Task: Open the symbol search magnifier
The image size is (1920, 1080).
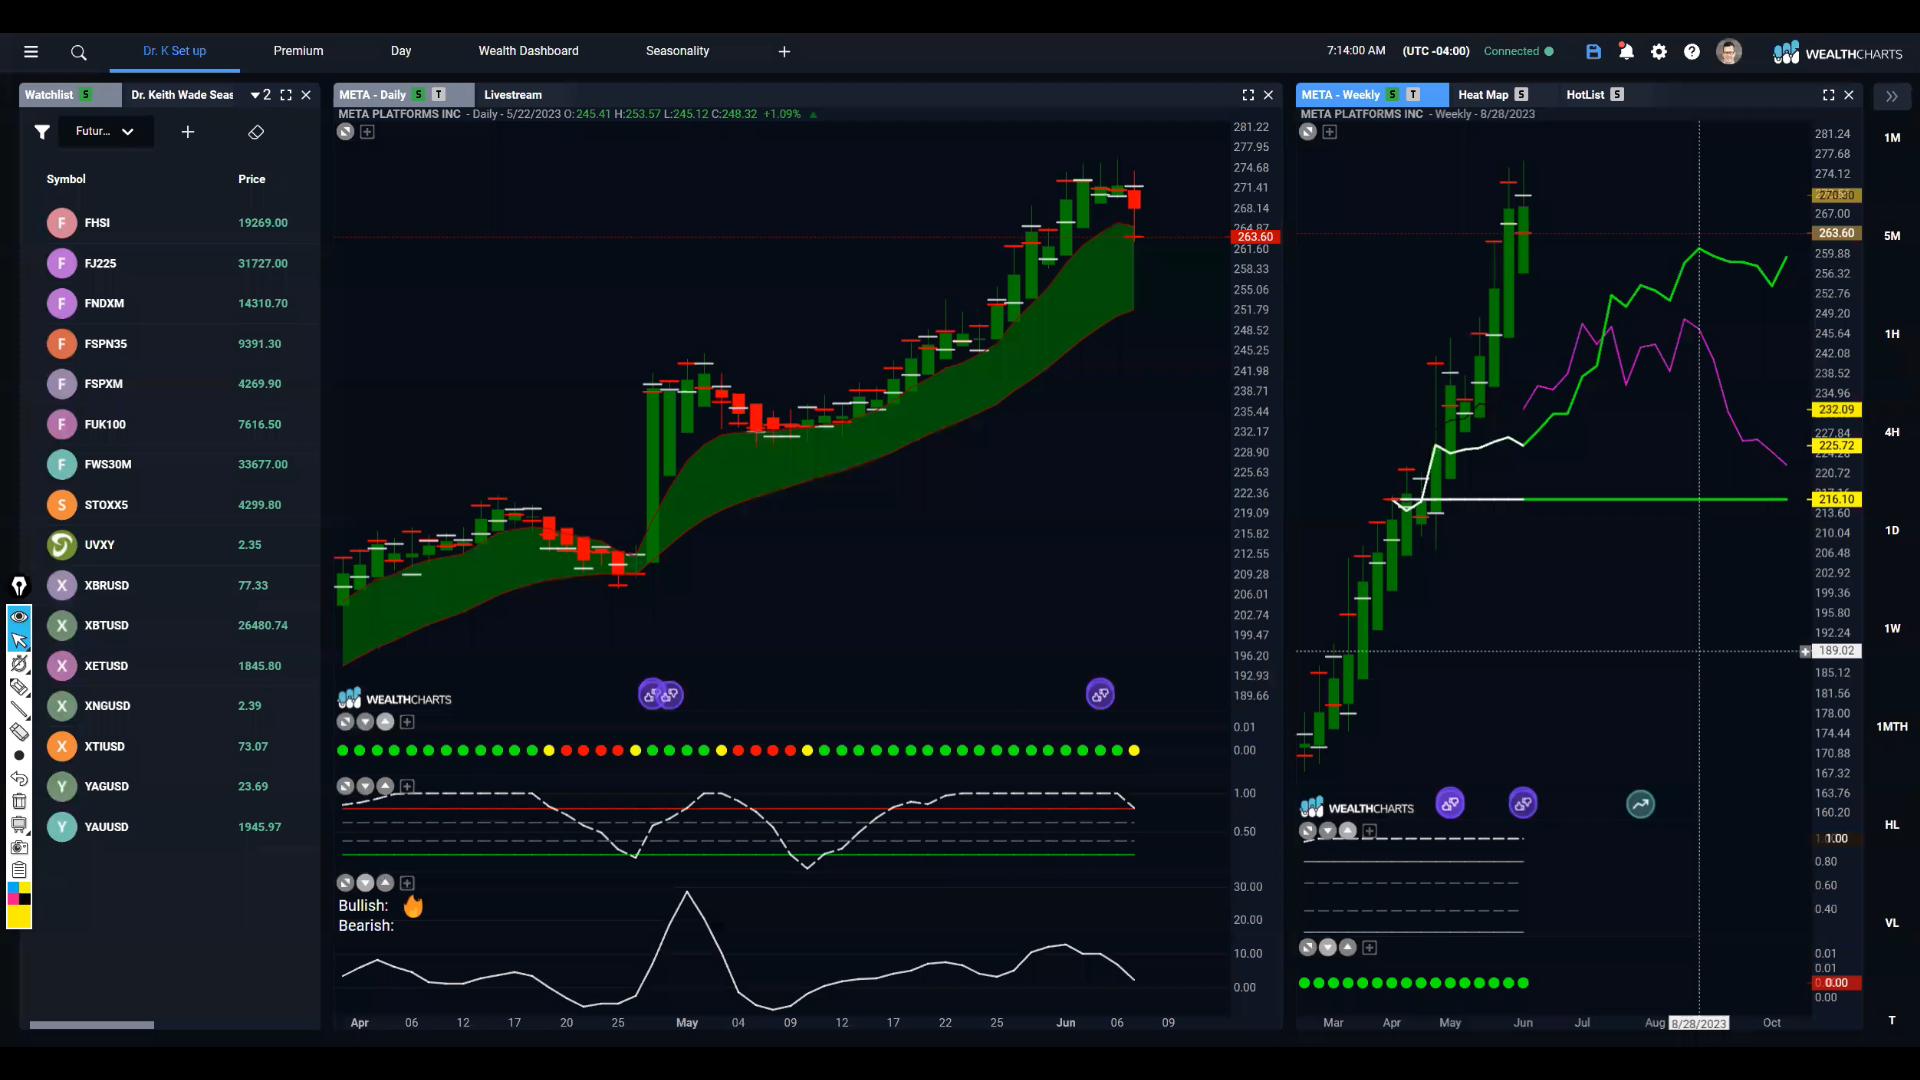Action: click(x=79, y=52)
